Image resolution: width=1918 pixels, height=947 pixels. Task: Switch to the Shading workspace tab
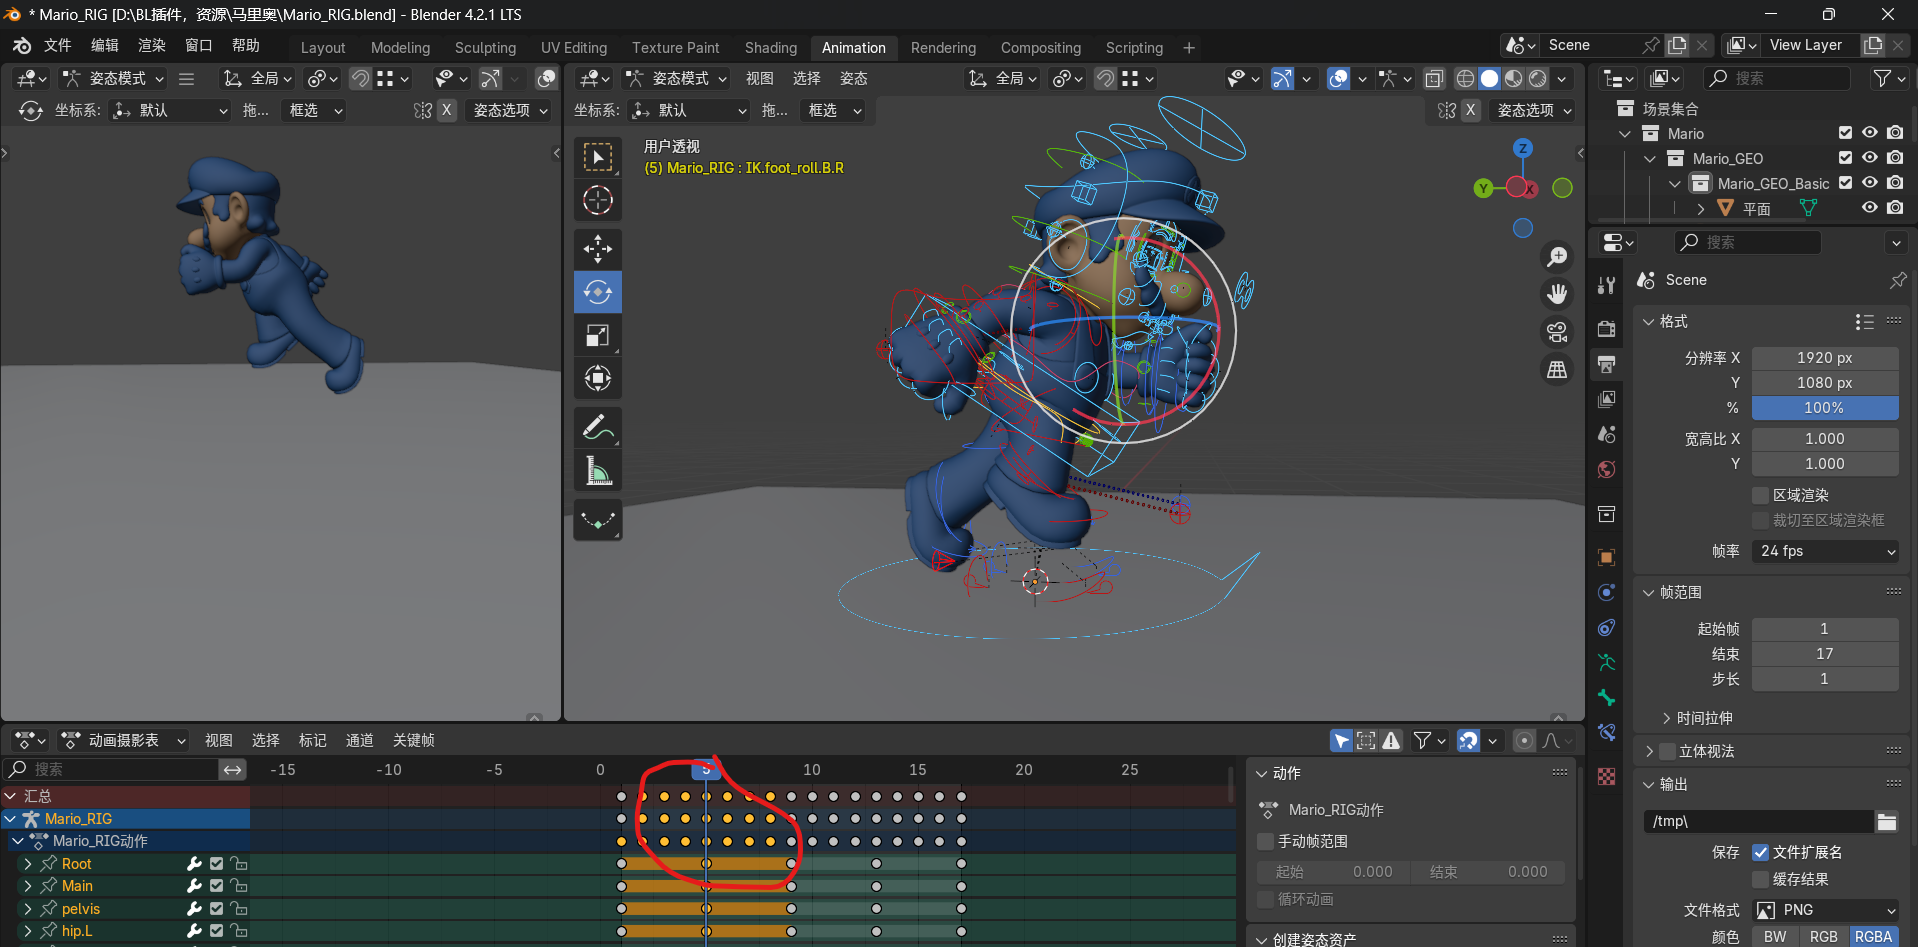coord(771,47)
